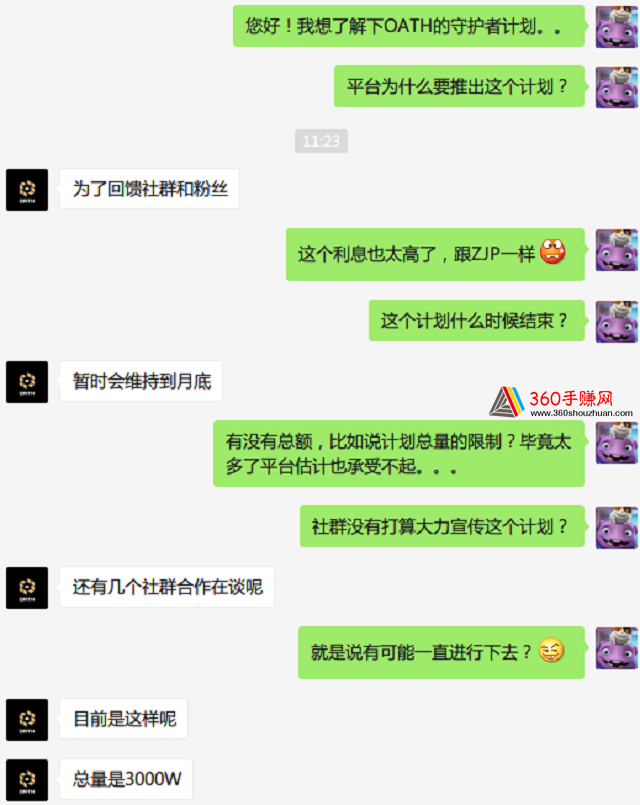Click the user avatar beside 社群没有打算大力宣传

(616, 527)
